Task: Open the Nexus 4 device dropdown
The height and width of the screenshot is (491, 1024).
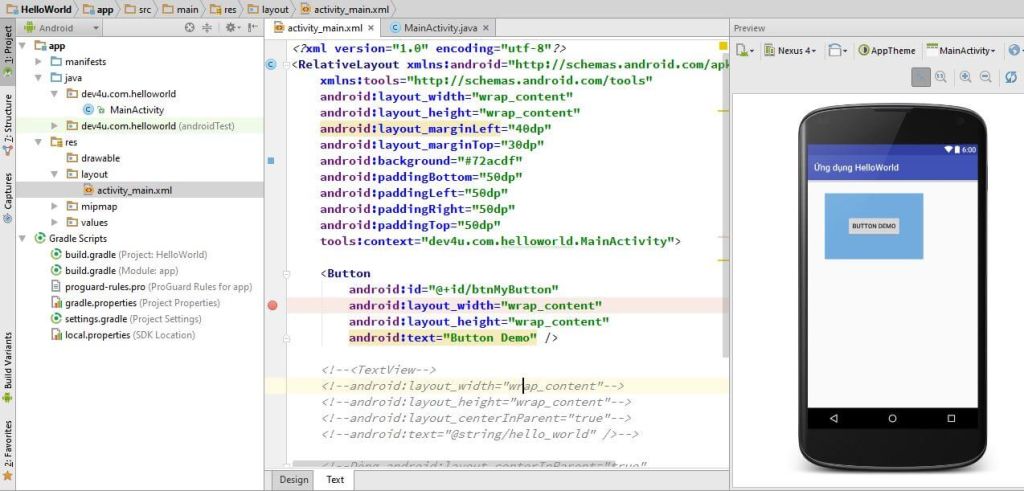Action: tap(790, 50)
